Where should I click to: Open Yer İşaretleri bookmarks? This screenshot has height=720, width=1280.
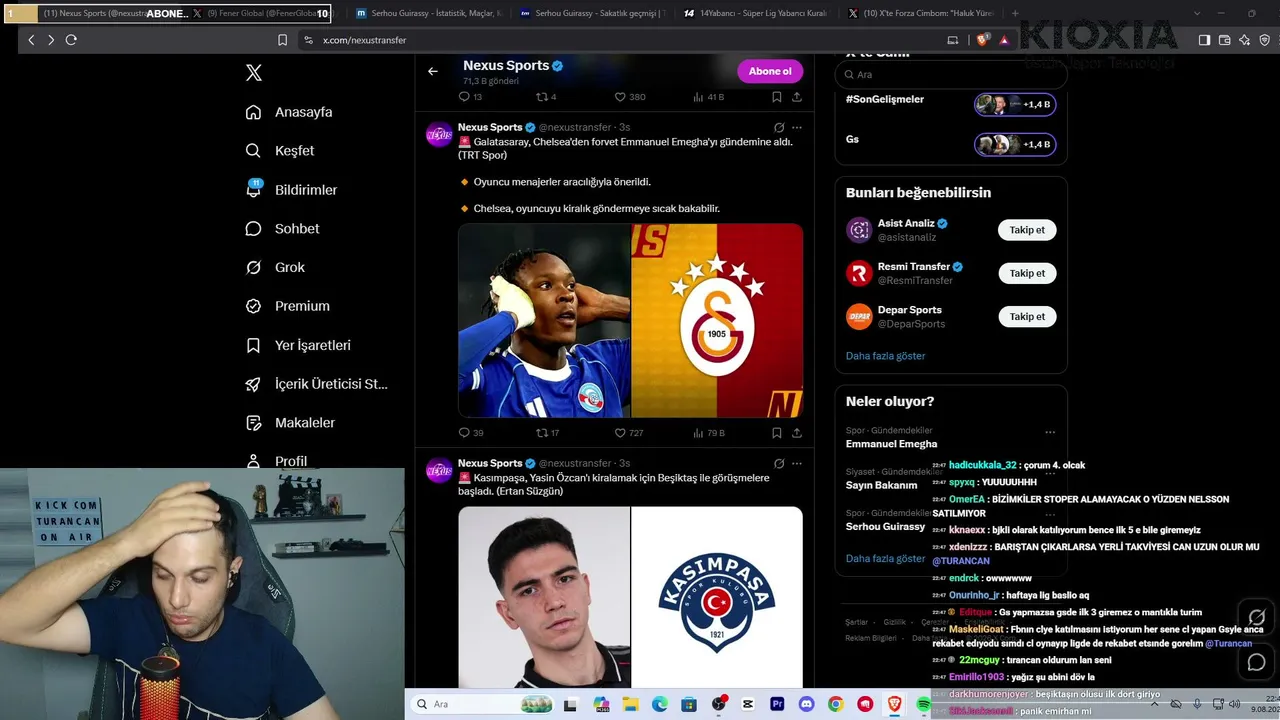298,345
